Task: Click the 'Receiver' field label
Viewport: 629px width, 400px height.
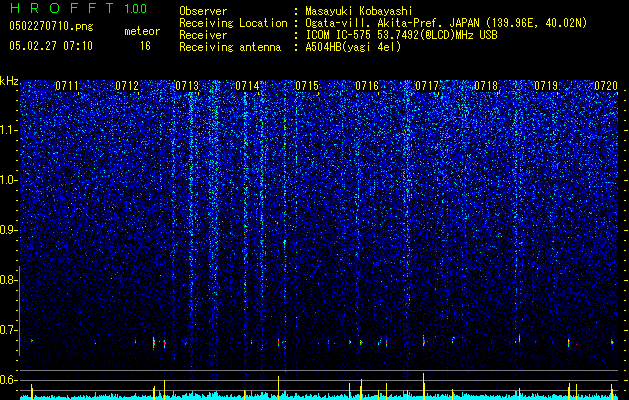Action: click(203, 35)
